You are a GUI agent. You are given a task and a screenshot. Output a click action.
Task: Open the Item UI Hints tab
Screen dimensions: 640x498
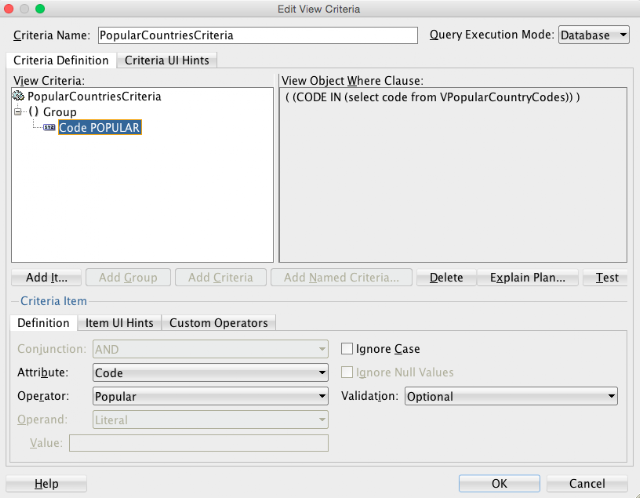(119, 323)
